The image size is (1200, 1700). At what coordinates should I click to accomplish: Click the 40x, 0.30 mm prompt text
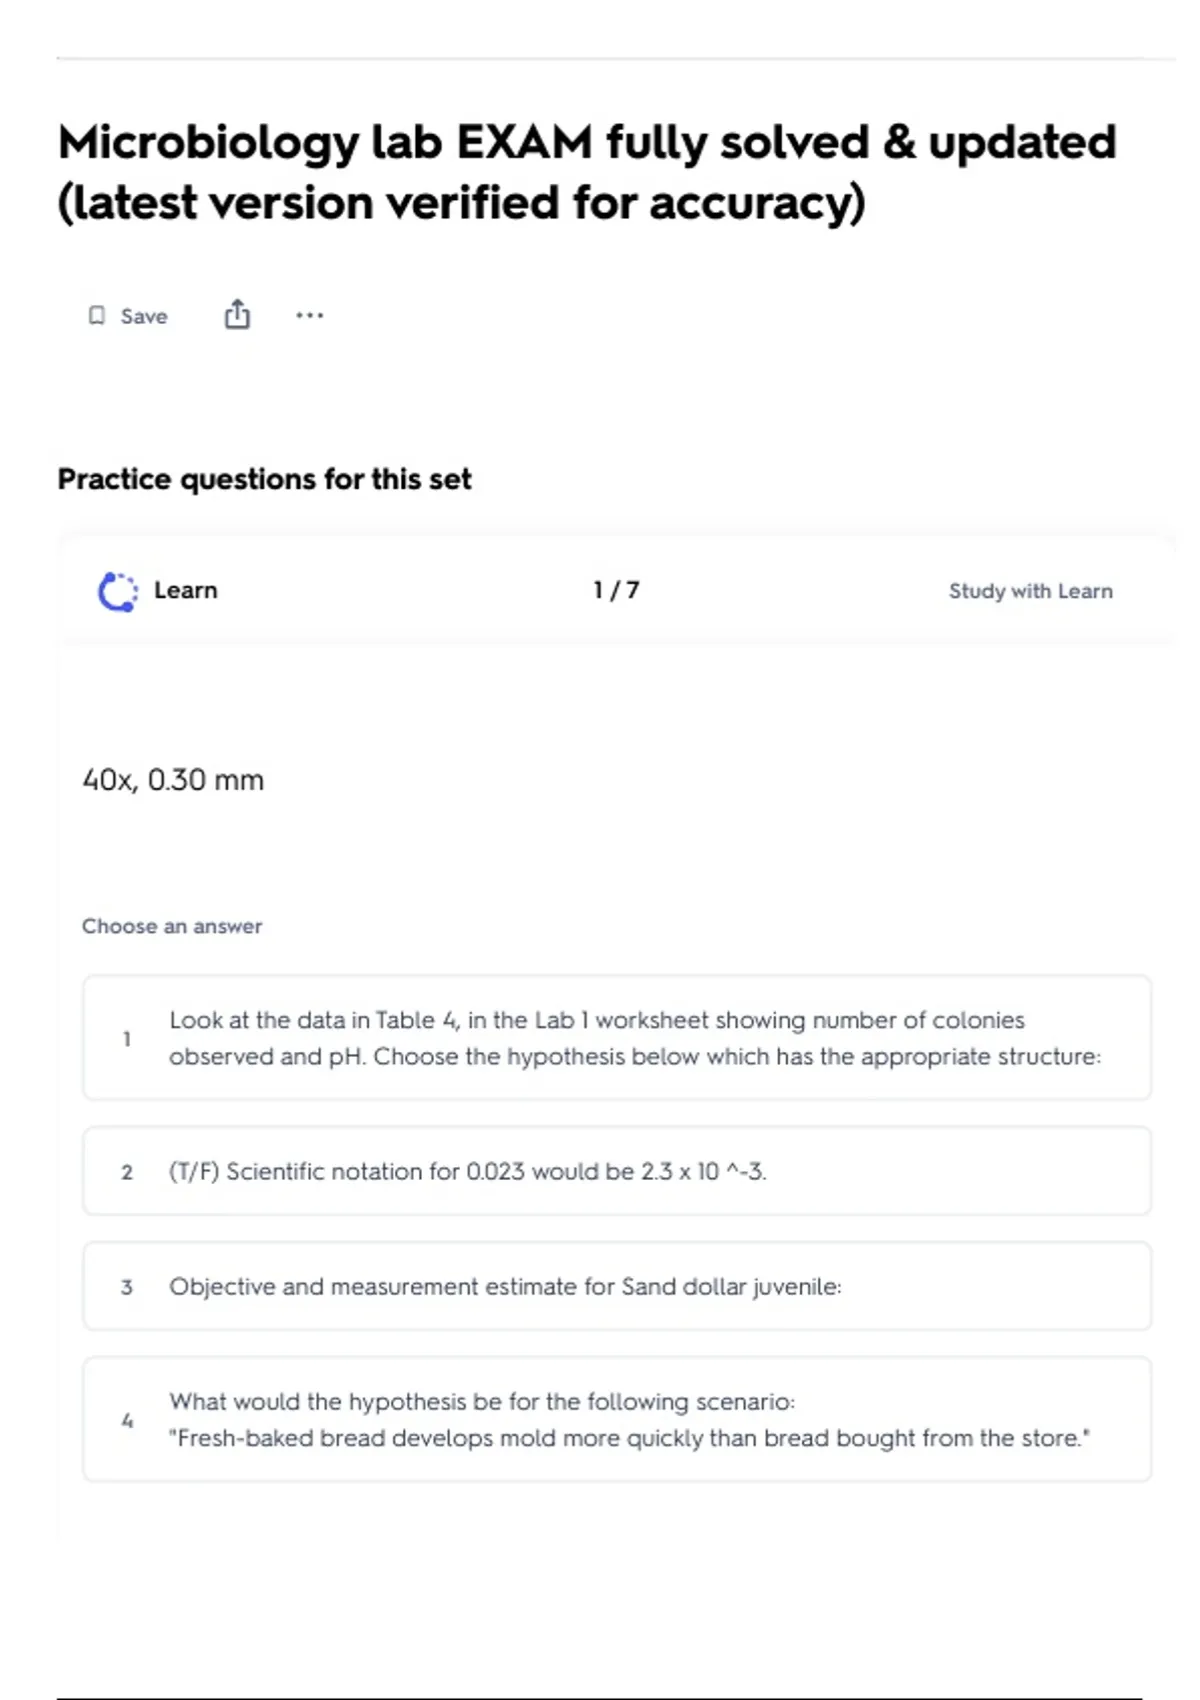click(x=173, y=780)
